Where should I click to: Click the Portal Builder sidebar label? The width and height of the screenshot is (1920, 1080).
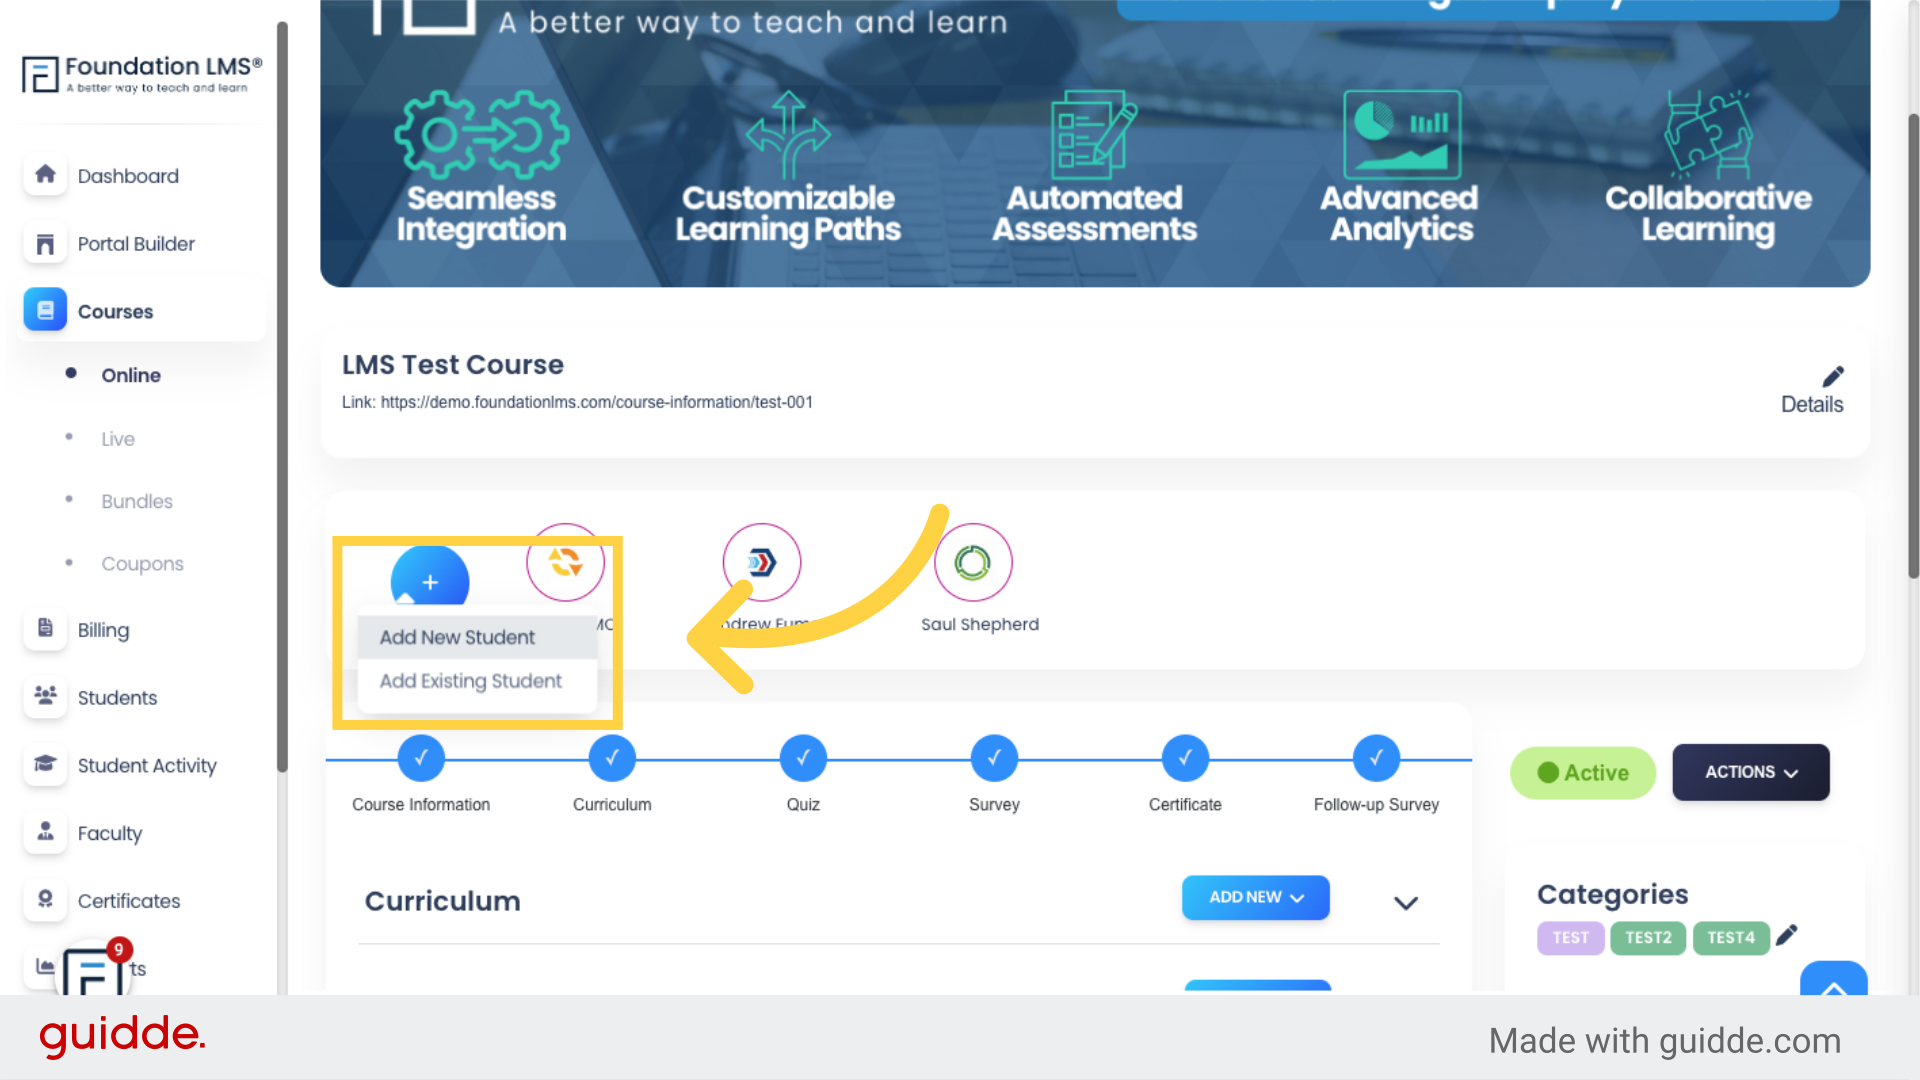click(x=136, y=244)
